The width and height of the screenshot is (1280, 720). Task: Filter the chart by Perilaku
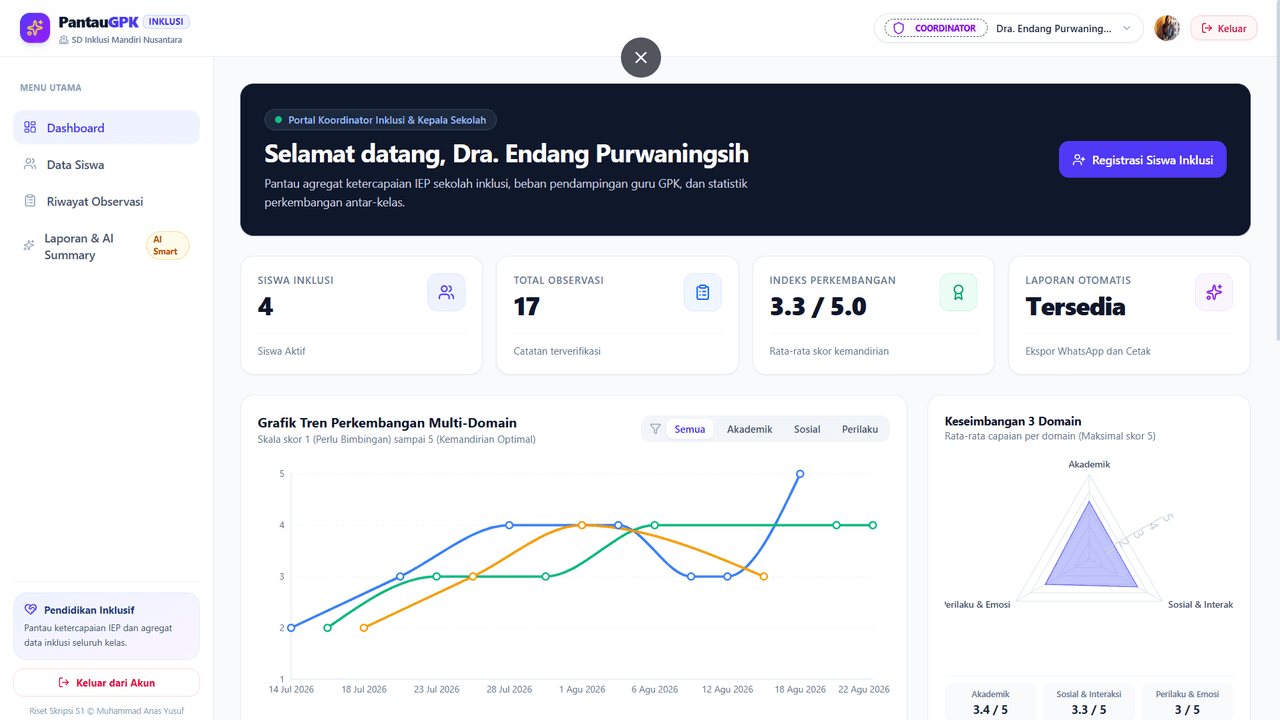860,429
